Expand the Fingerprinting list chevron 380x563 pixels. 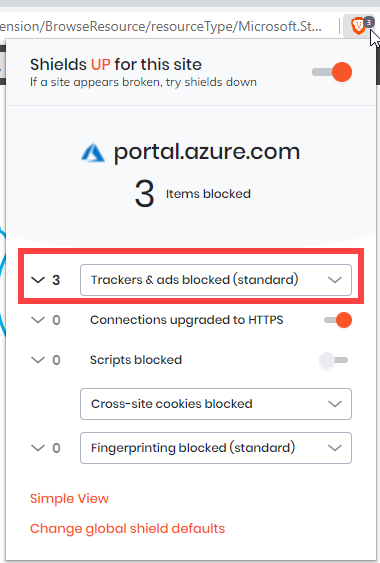[x=38, y=448]
